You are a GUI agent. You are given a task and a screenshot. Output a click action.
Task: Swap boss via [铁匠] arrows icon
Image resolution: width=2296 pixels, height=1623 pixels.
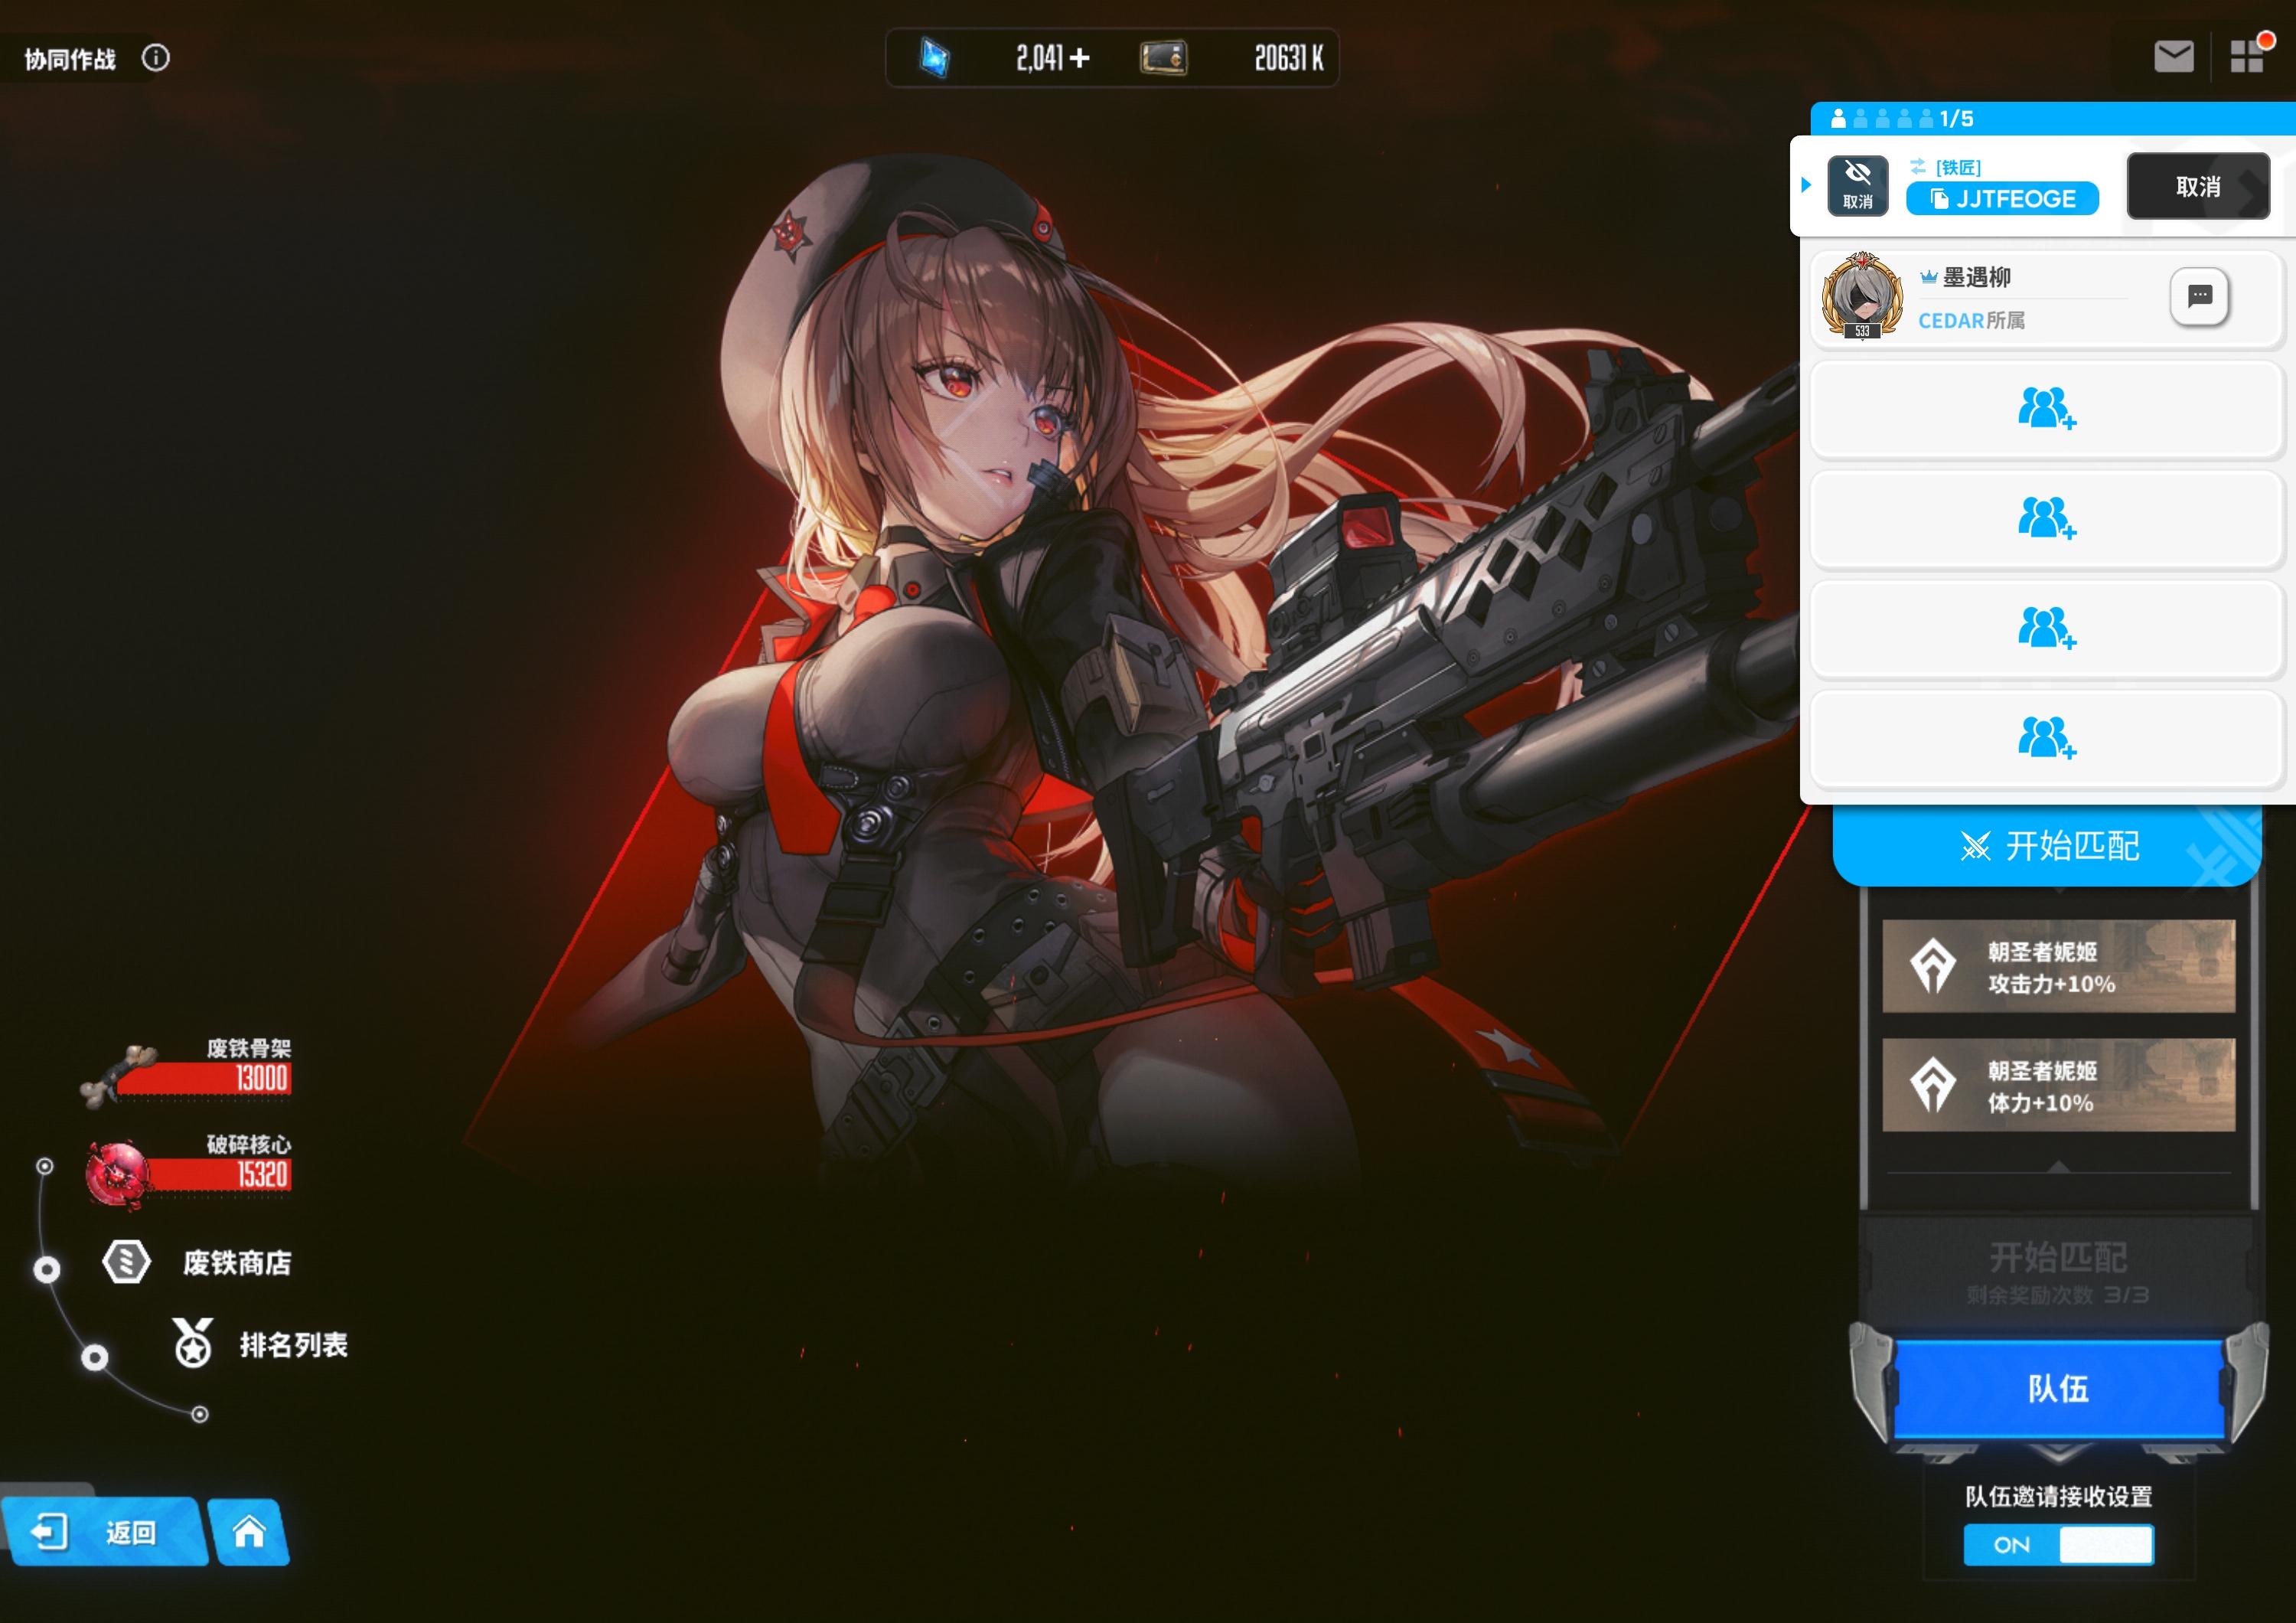(1917, 167)
